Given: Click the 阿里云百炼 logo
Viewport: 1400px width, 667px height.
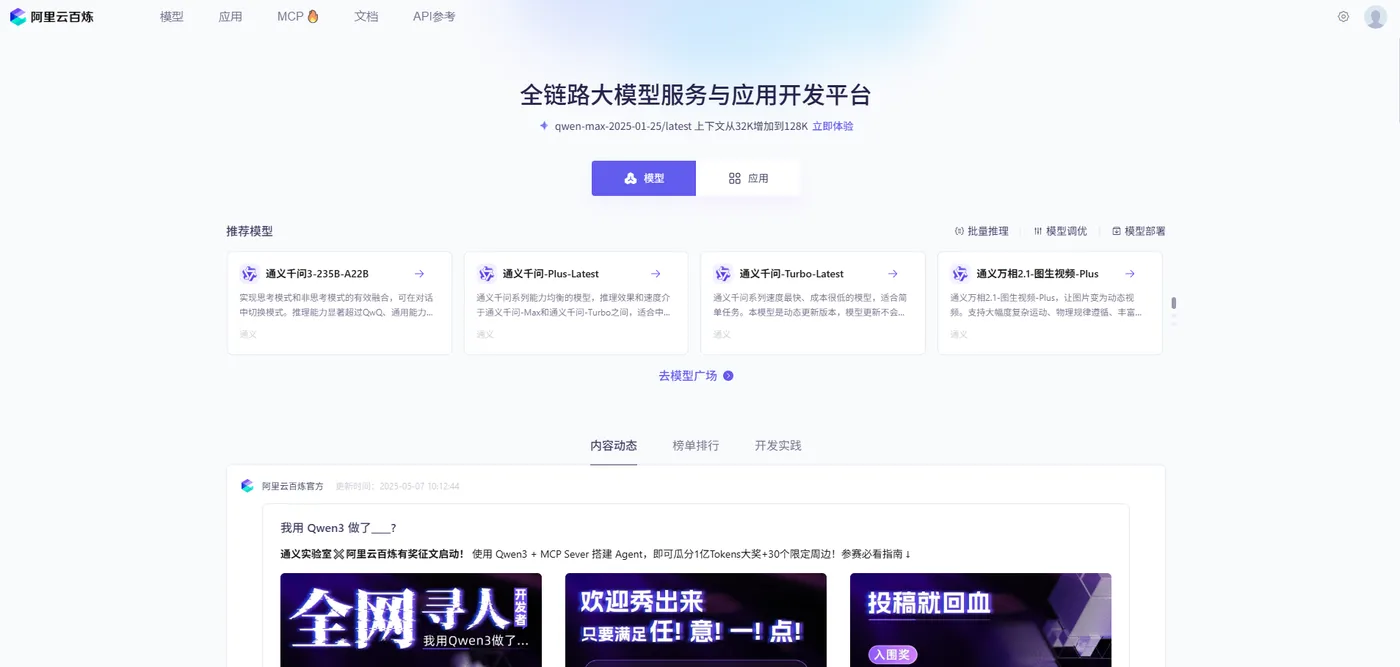Looking at the screenshot, I should (51, 17).
